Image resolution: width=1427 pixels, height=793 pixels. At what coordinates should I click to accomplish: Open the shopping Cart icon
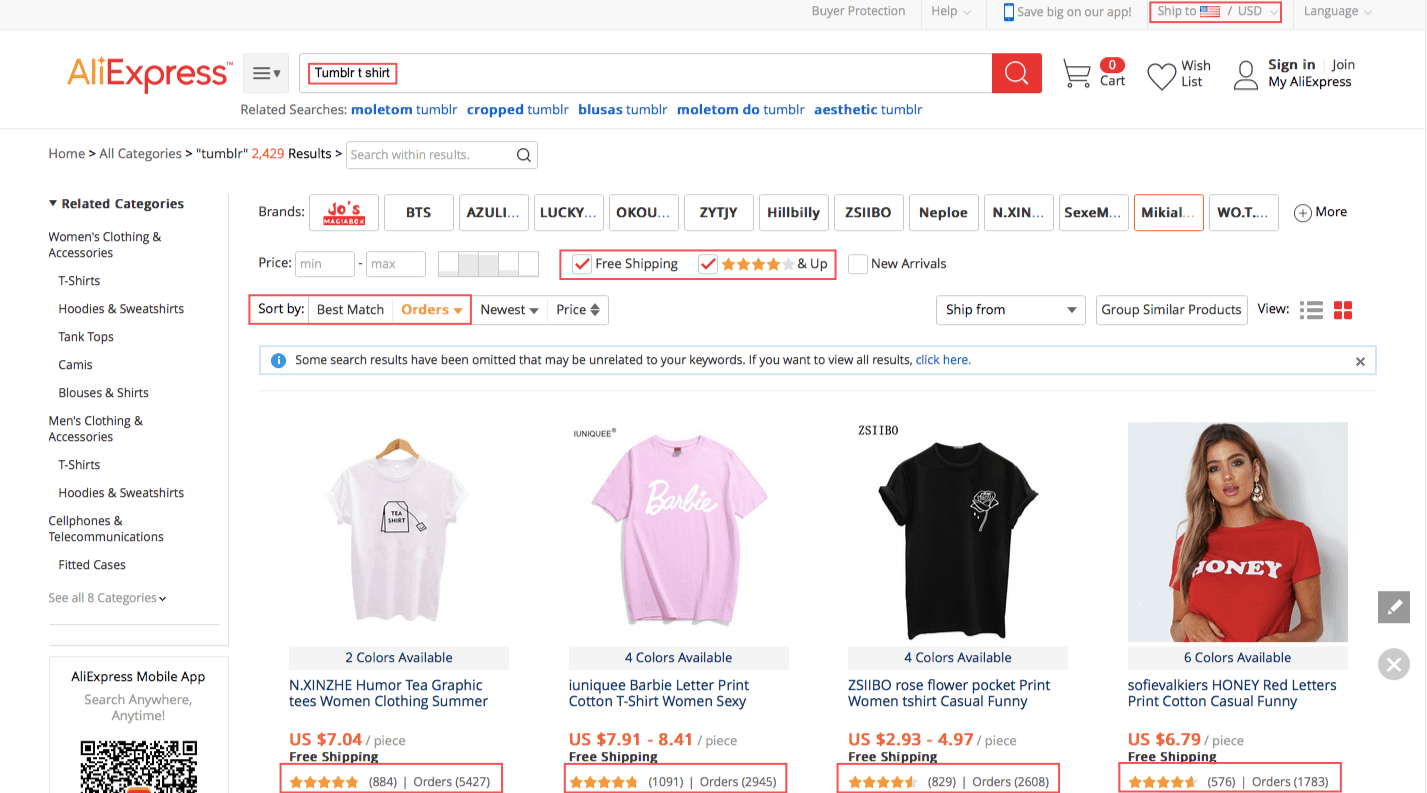coord(1078,72)
